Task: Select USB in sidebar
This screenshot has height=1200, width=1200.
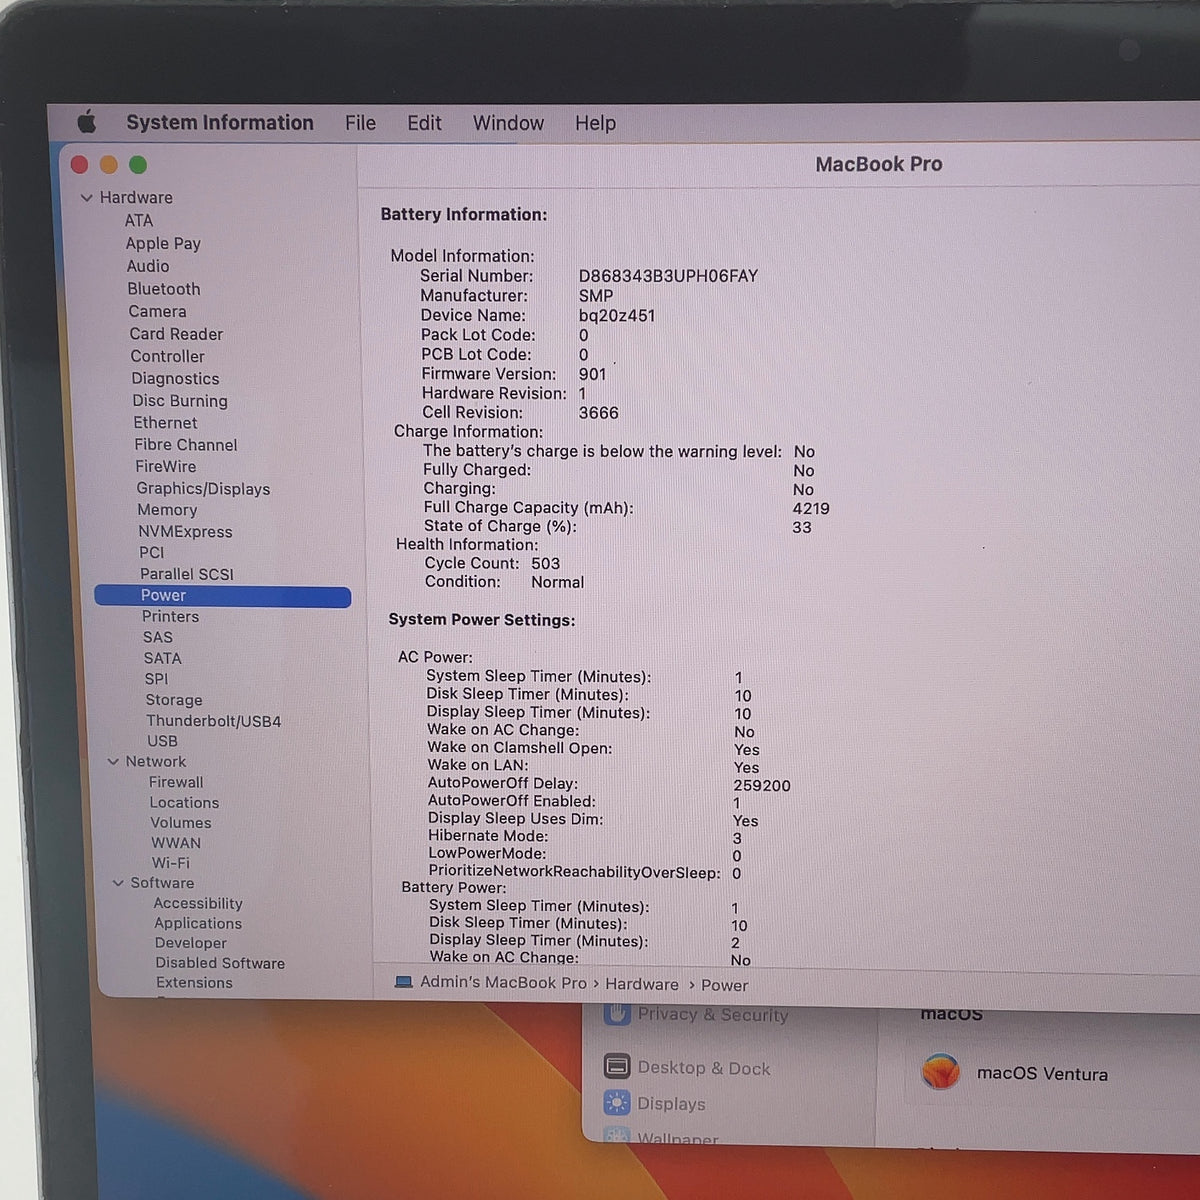Action: pos(162,741)
